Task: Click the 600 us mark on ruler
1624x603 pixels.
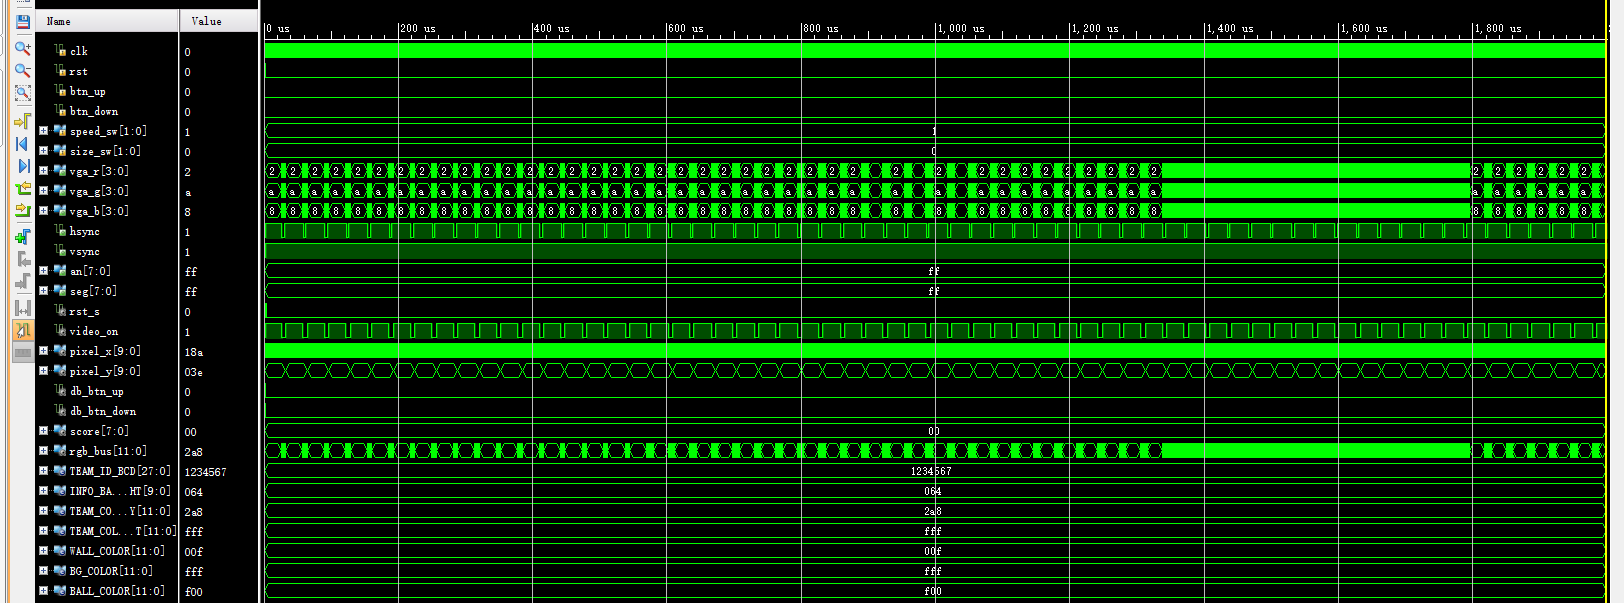Action: pos(686,29)
